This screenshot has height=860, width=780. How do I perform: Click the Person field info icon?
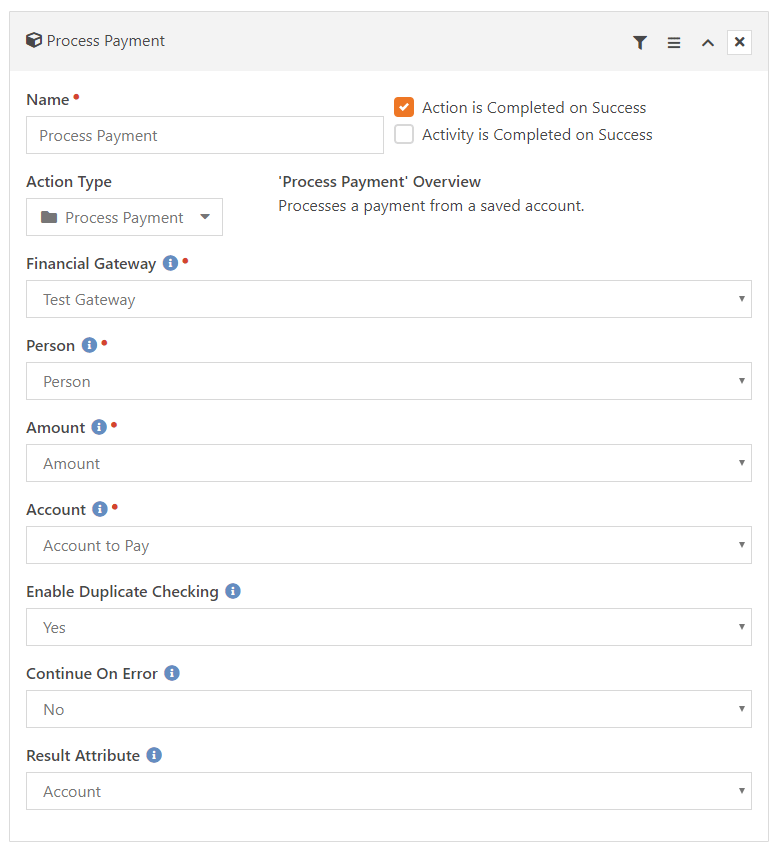[89, 345]
